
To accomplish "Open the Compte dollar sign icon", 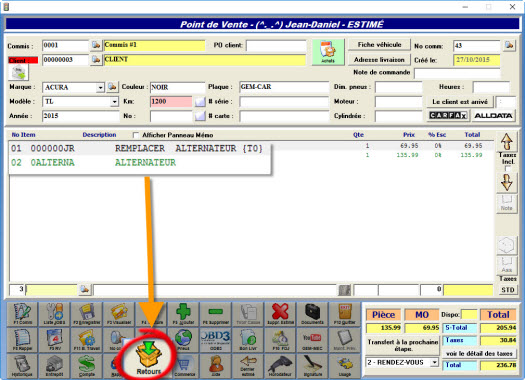I will pyautogui.click(x=86, y=366).
